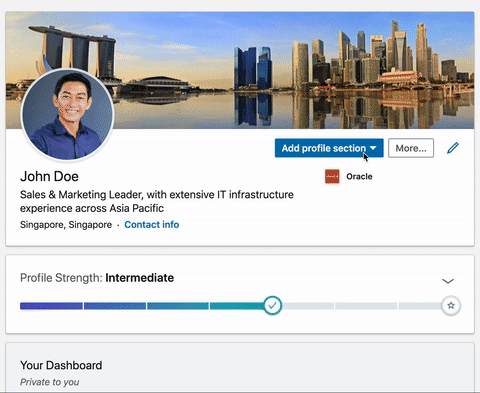Click the More... button

pyautogui.click(x=411, y=148)
